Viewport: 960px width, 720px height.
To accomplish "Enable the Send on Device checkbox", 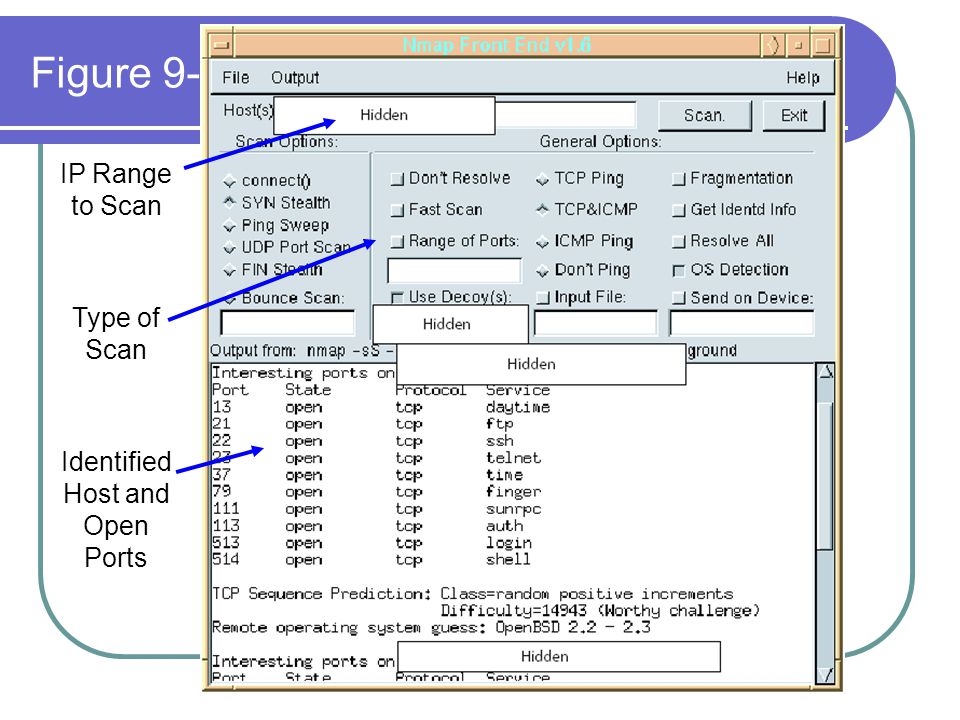I will pyautogui.click(x=678, y=298).
